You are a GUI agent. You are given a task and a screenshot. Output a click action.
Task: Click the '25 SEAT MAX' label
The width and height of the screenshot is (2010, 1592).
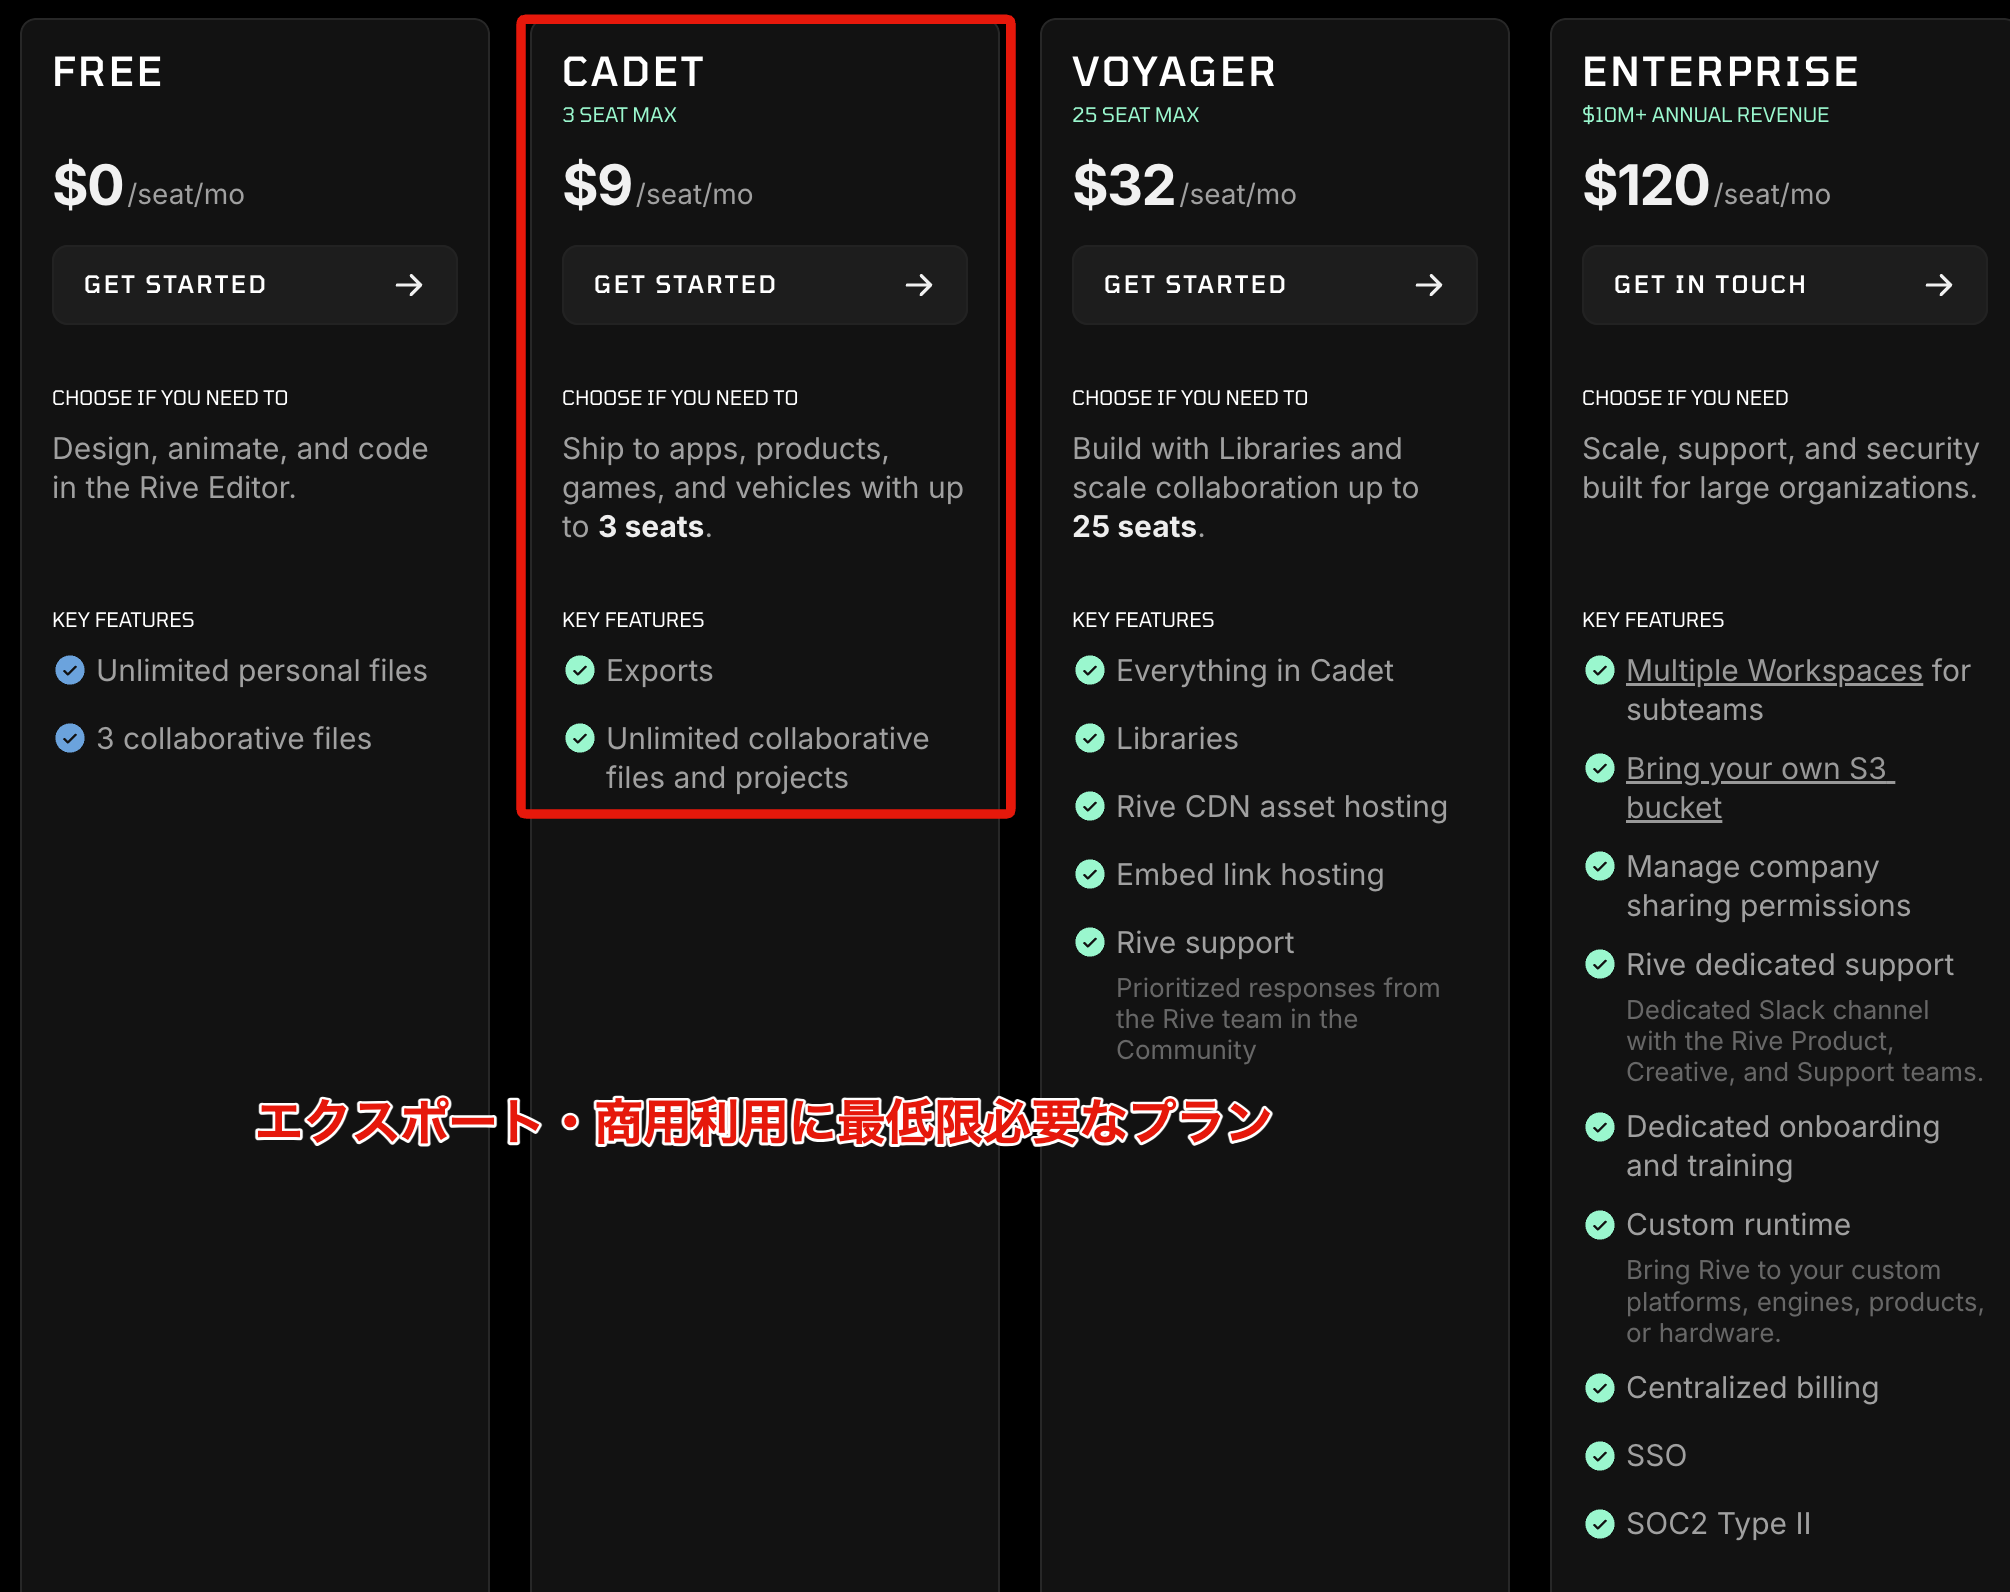click(1135, 115)
